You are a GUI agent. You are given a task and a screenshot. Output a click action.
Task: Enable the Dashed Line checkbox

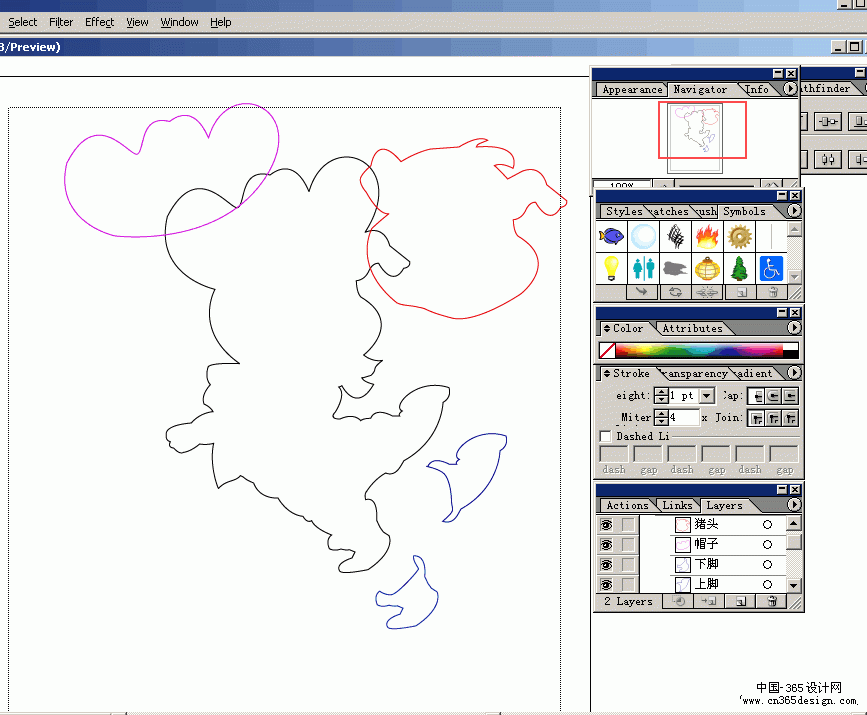(x=605, y=436)
